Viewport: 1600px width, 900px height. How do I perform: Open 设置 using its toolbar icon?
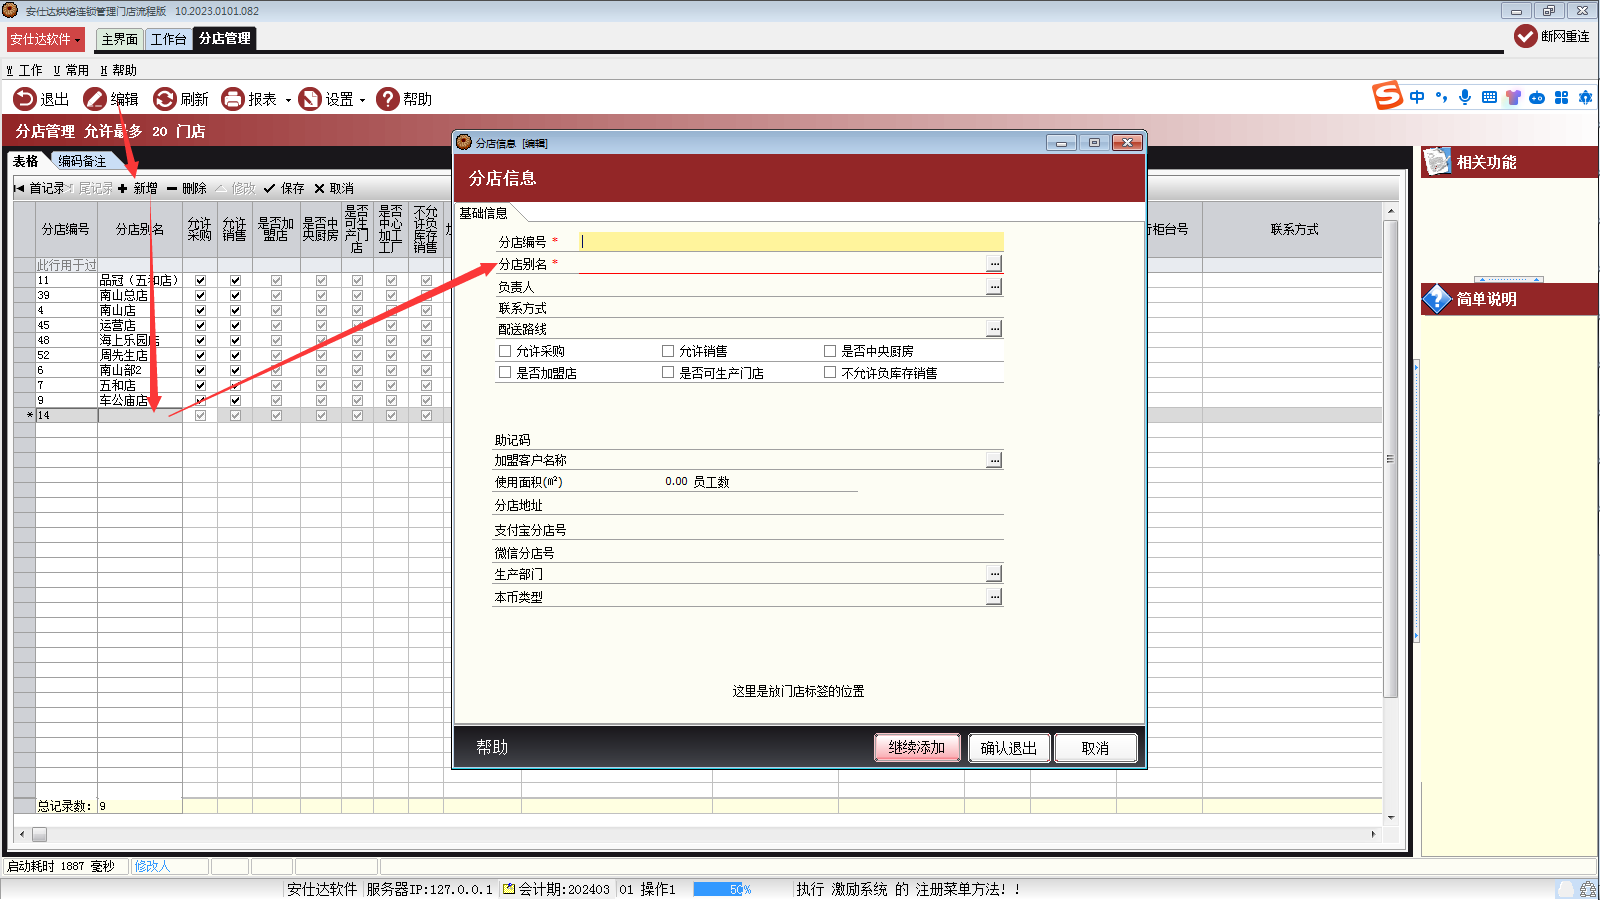(x=310, y=99)
